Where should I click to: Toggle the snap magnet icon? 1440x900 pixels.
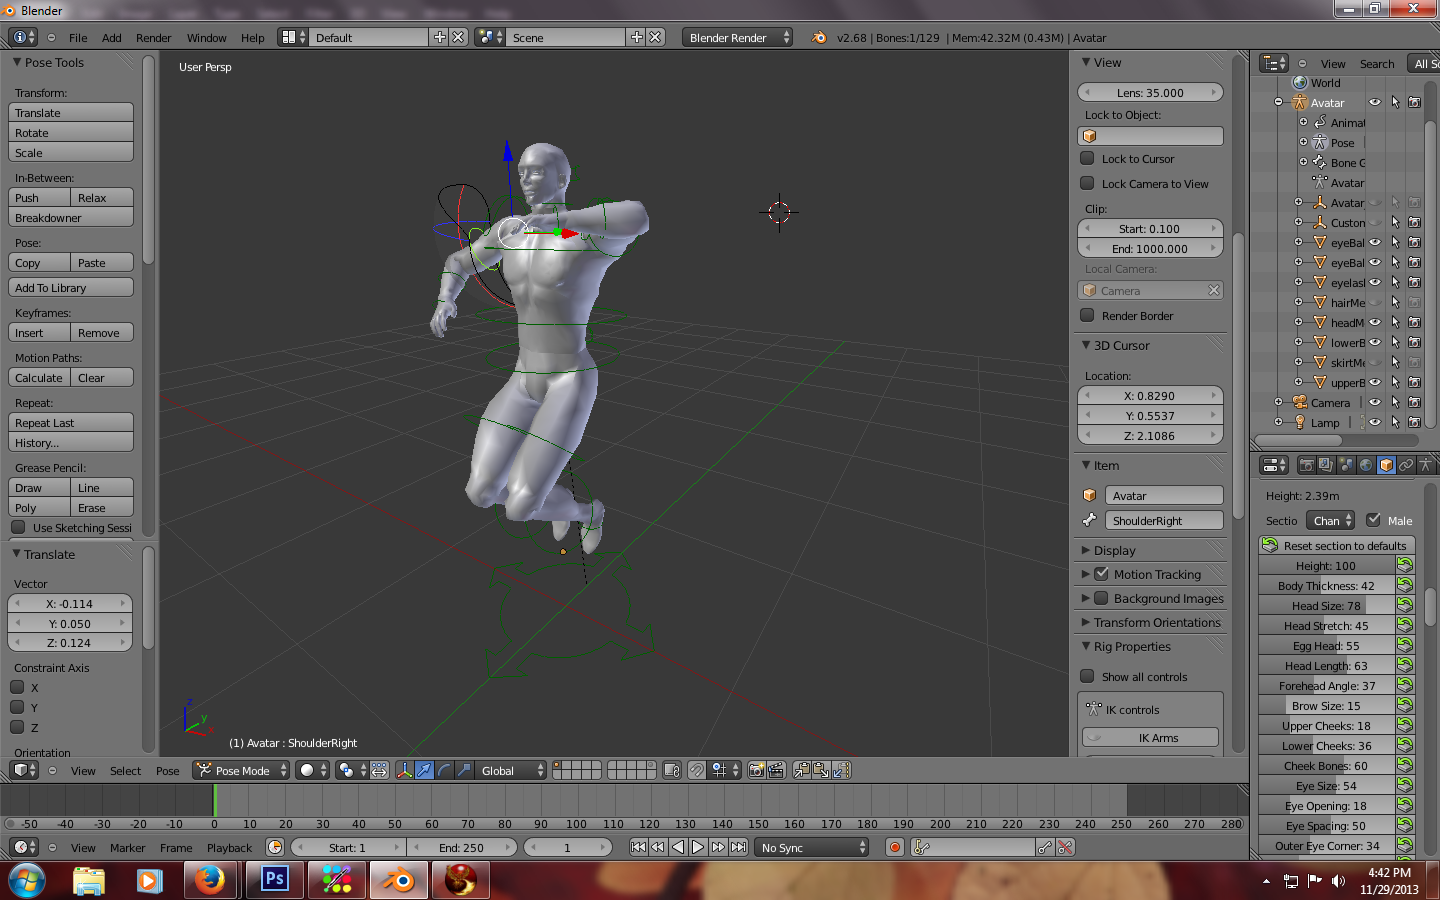point(696,770)
